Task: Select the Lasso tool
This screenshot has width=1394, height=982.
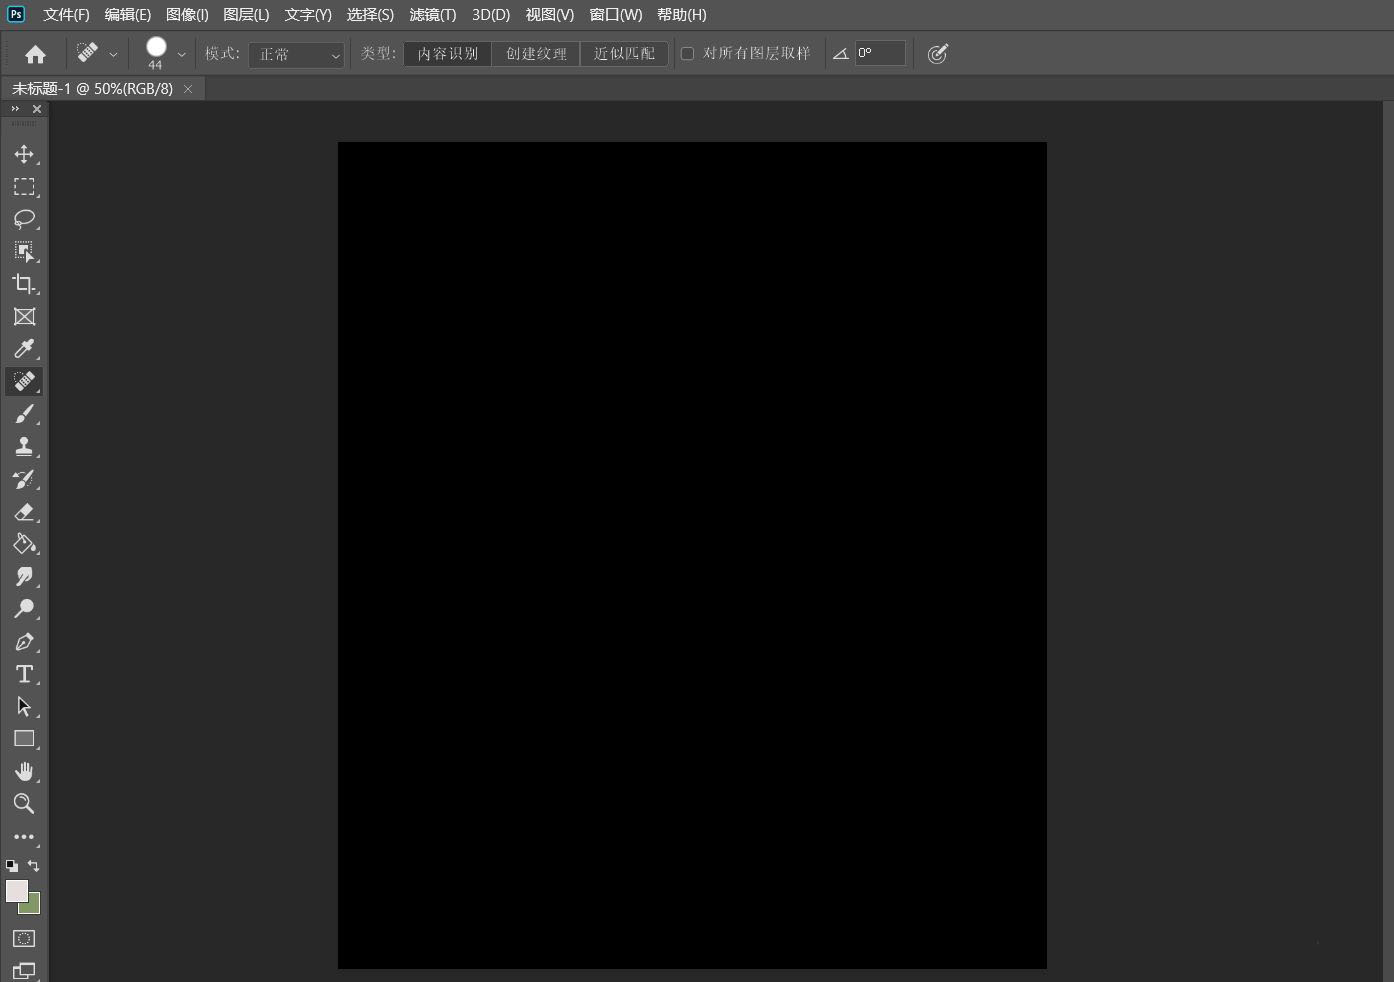Action: point(24,219)
